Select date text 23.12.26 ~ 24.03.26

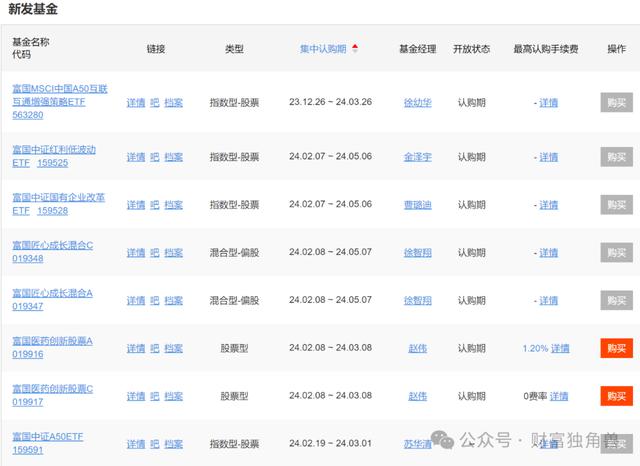pos(331,102)
